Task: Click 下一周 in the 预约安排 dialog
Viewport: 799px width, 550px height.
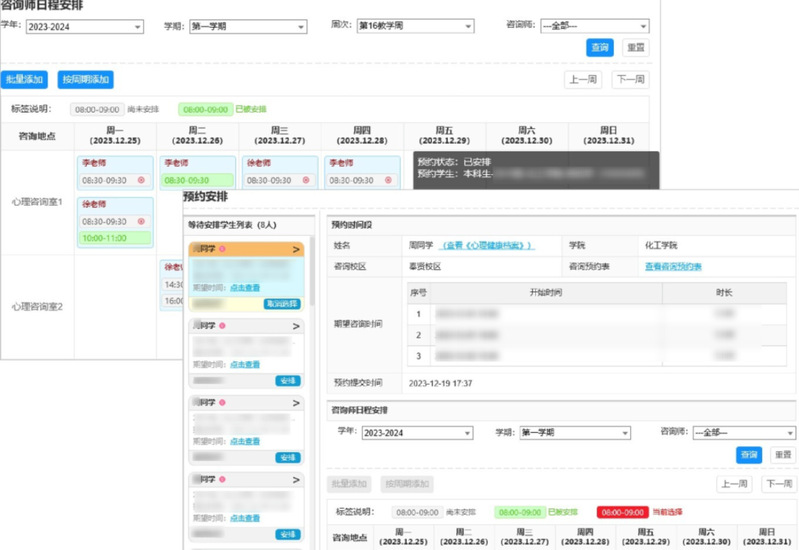Action: 778,484
